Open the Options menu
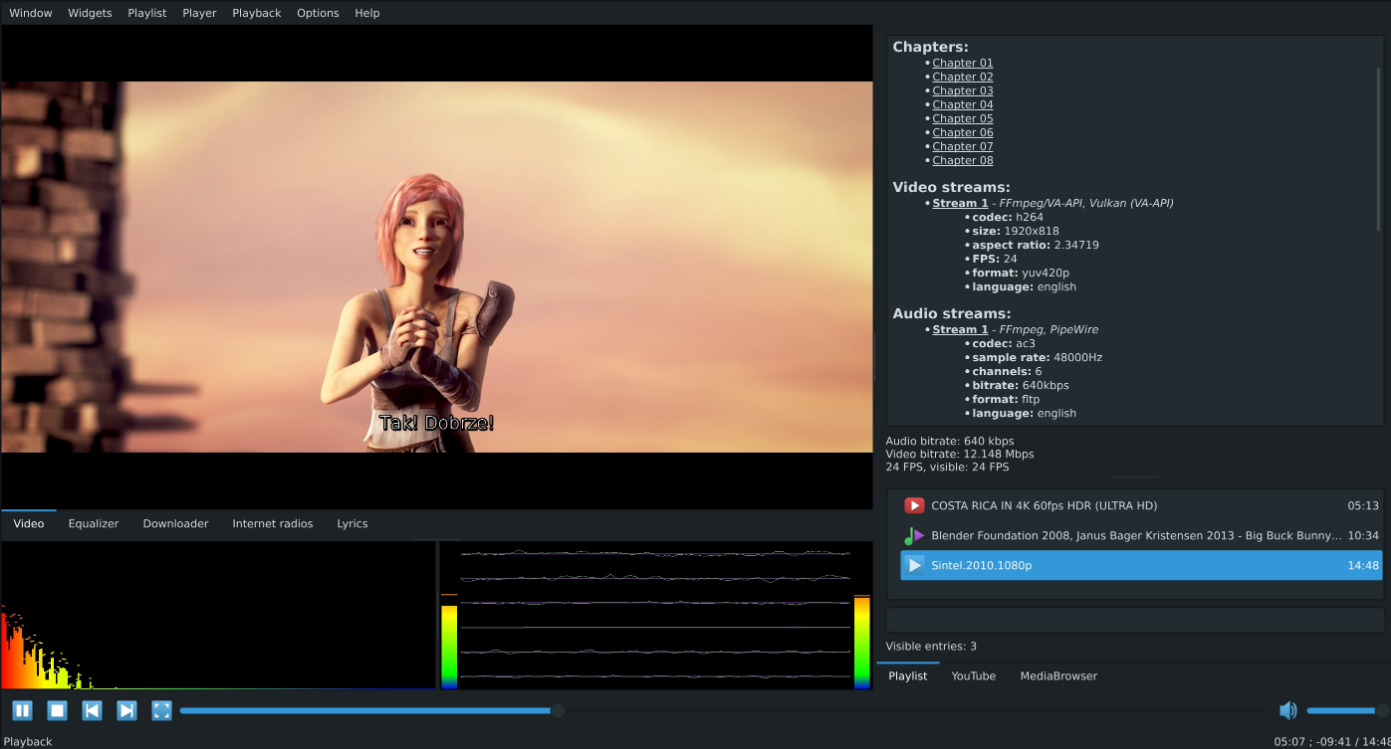This screenshot has height=749, width=1391. point(317,12)
